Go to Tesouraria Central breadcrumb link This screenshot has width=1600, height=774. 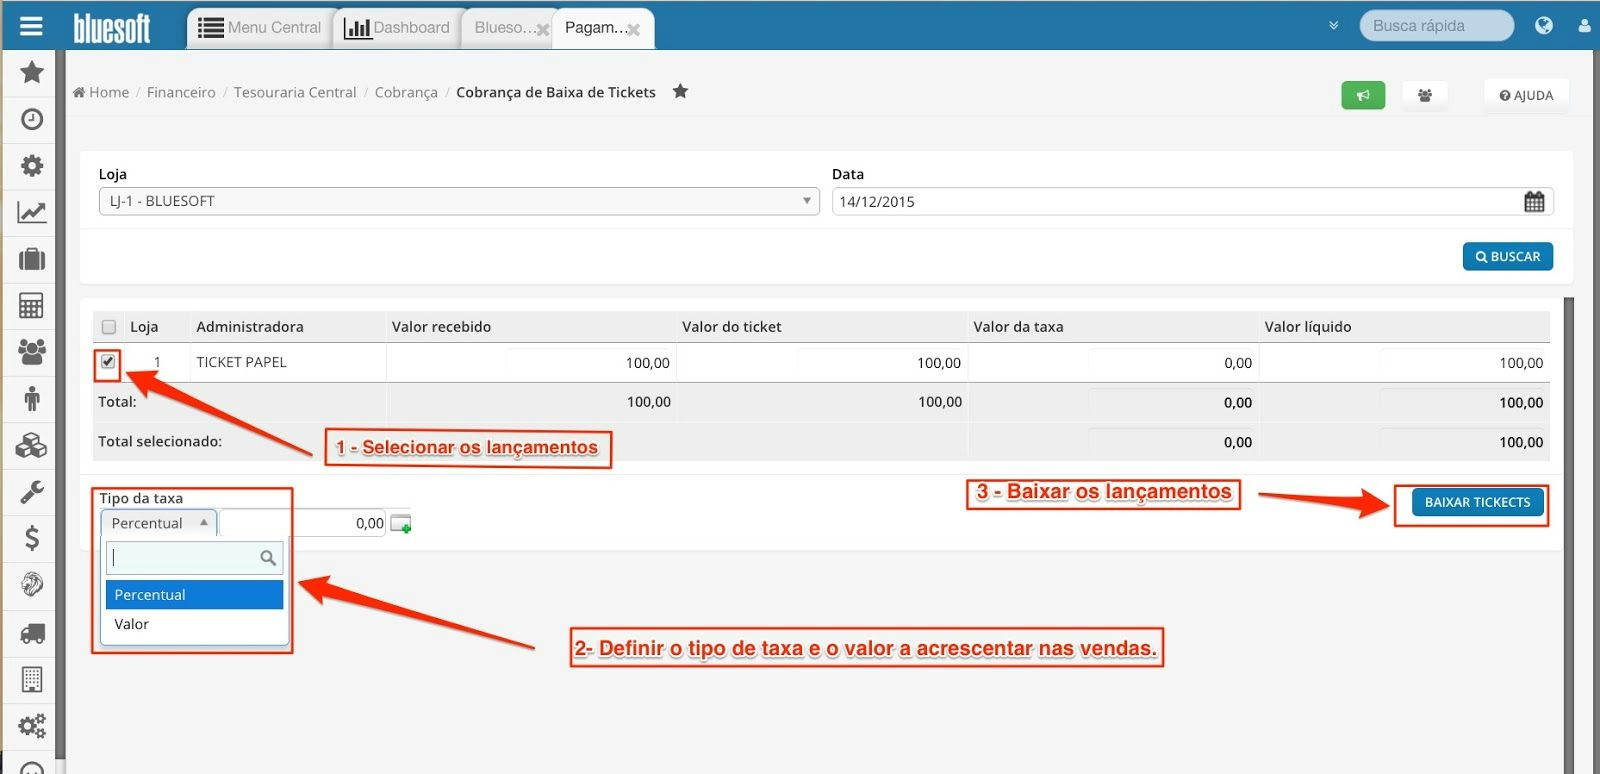click(x=295, y=92)
